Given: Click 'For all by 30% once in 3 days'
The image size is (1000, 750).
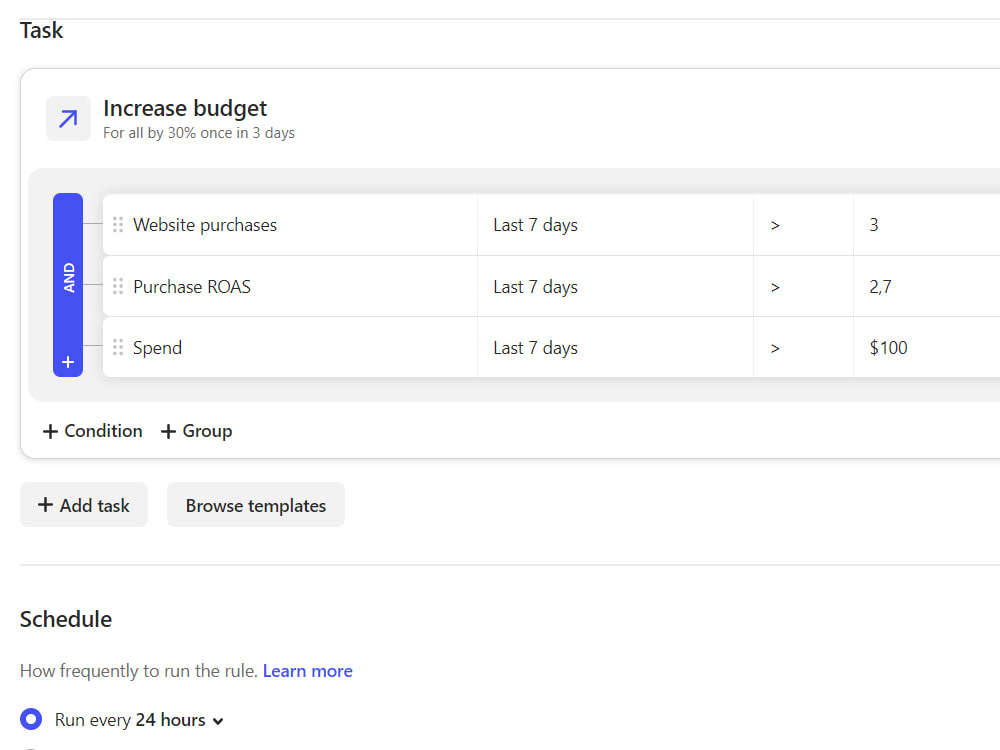Looking at the screenshot, I should point(199,133).
